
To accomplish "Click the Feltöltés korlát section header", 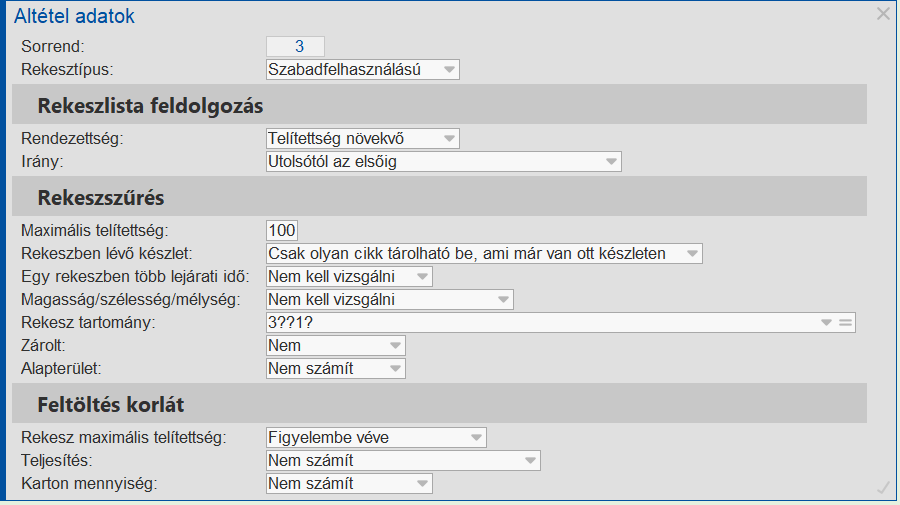I will point(111,406).
